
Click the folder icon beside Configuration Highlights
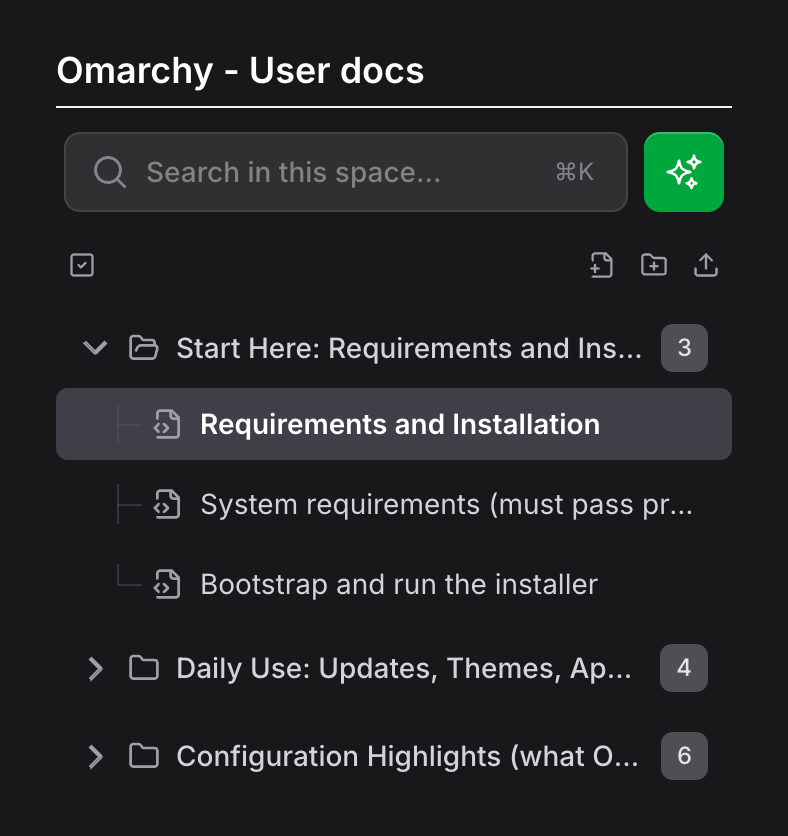(144, 756)
